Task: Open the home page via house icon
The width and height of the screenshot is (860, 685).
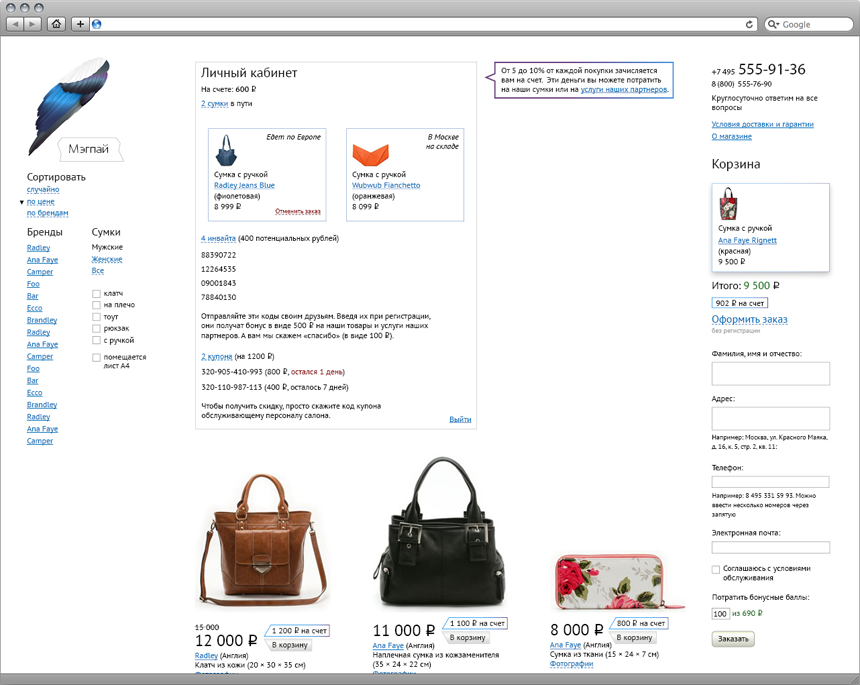Action: tap(56, 24)
